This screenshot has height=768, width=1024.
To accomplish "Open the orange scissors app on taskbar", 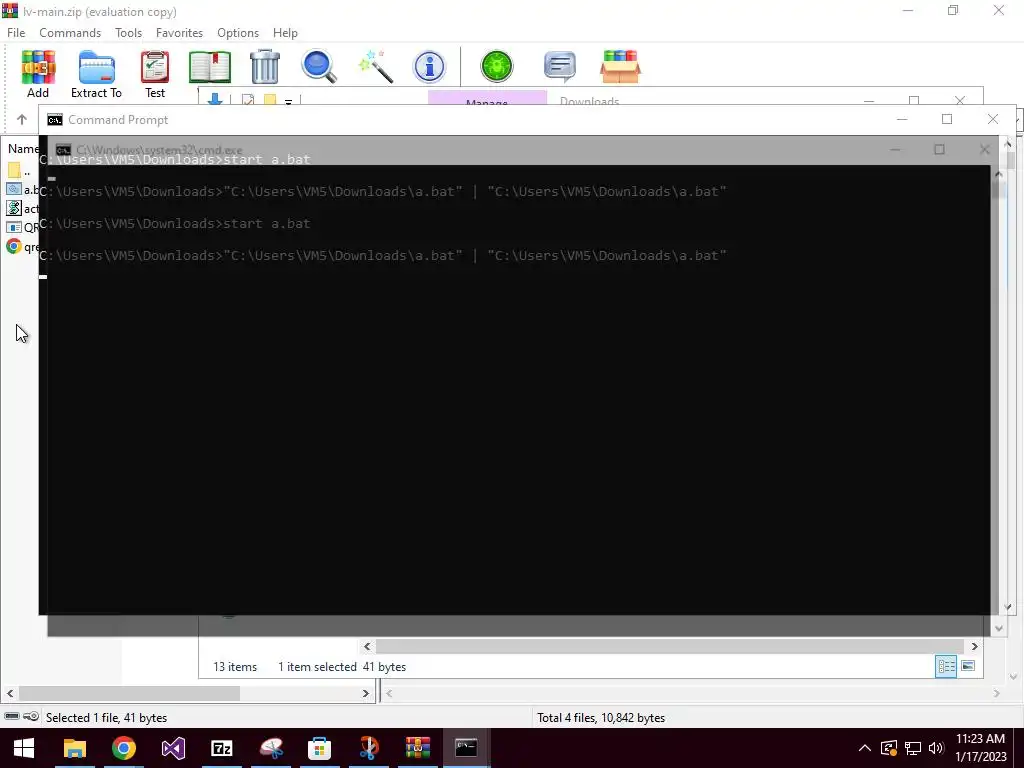I will tap(369, 748).
